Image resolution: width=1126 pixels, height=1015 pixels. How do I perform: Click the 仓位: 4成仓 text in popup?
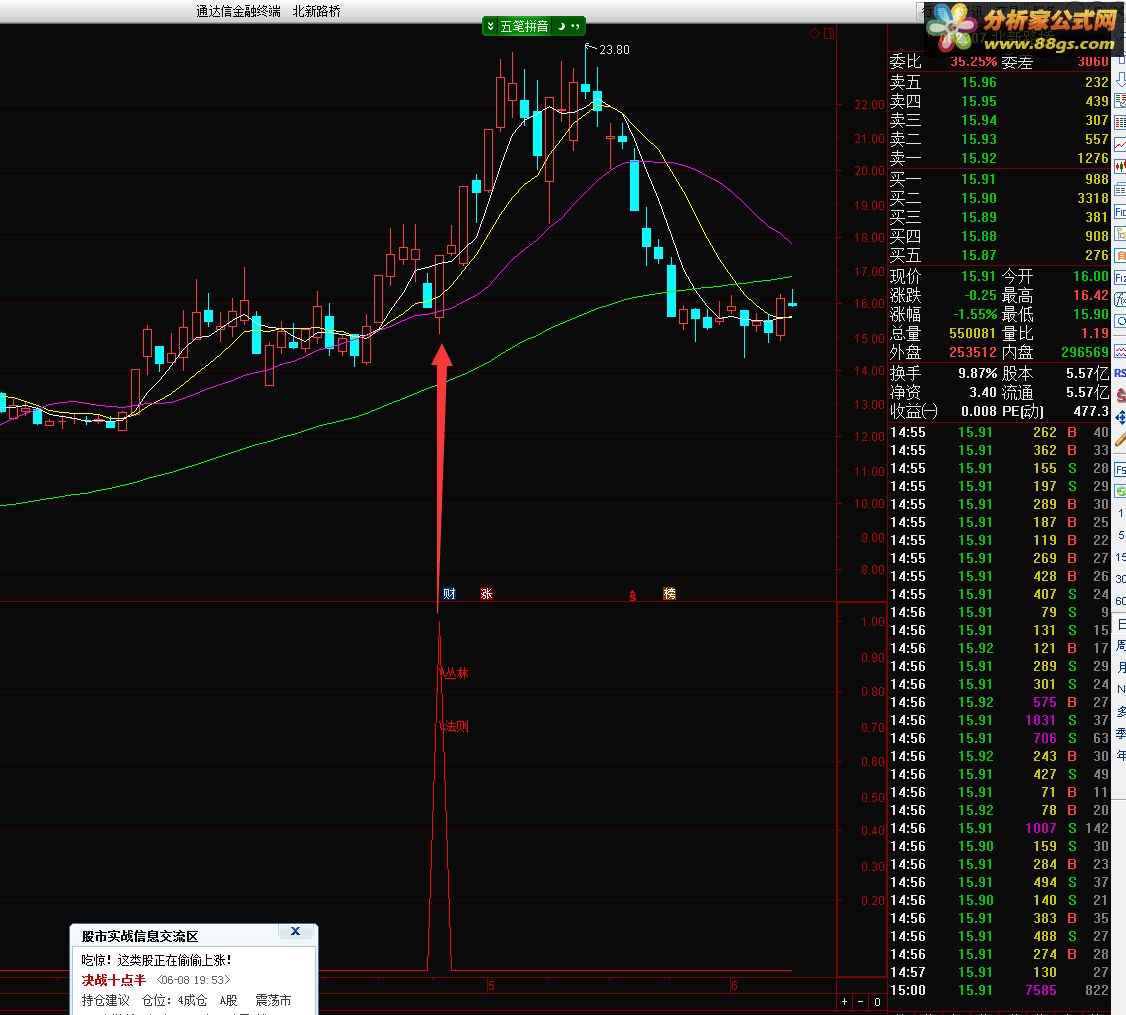[175, 1000]
